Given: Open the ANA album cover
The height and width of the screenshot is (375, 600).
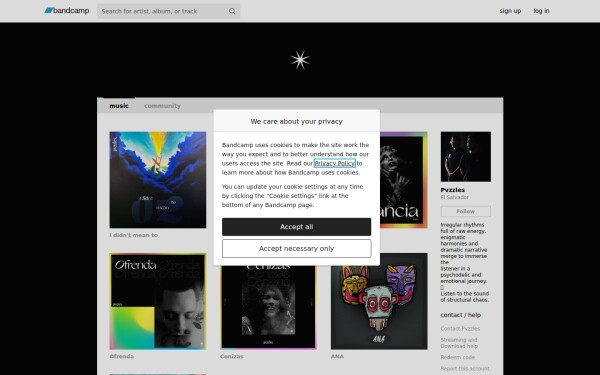Looking at the screenshot, I should click(379, 301).
